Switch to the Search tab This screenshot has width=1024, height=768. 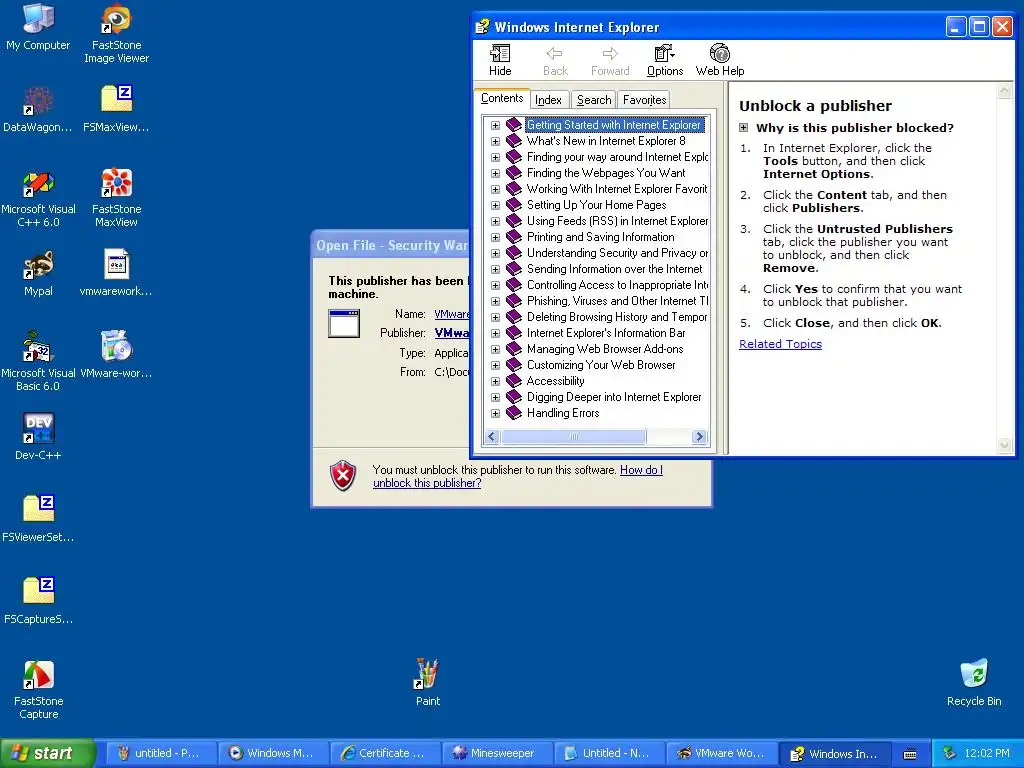coord(594,100)
